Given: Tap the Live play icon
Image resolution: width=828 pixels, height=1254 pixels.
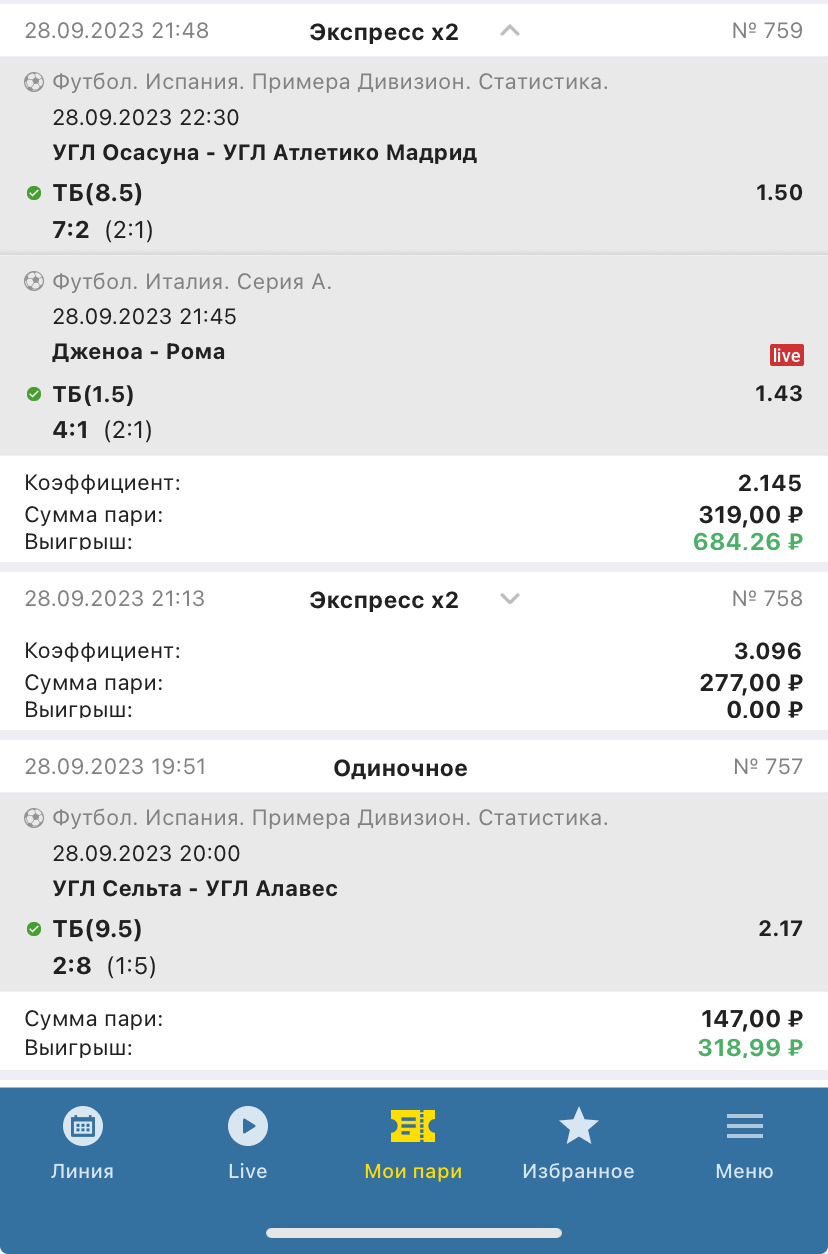Looking at the screenshot, I should click(247, 1127).
